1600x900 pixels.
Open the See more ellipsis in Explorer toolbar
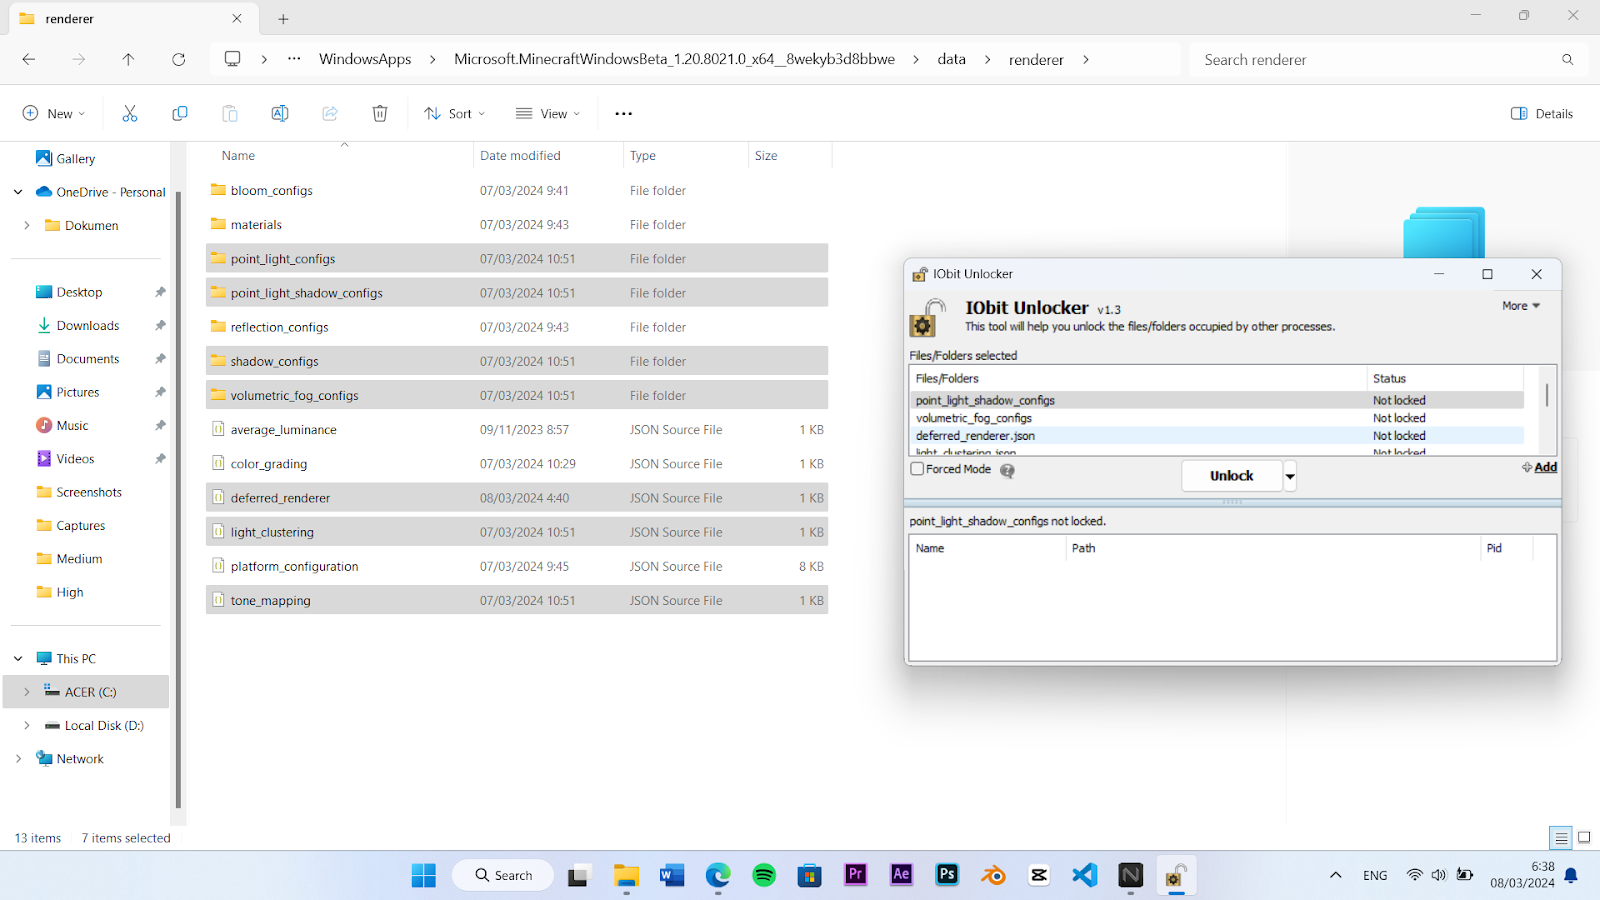[x=624, y=114]
